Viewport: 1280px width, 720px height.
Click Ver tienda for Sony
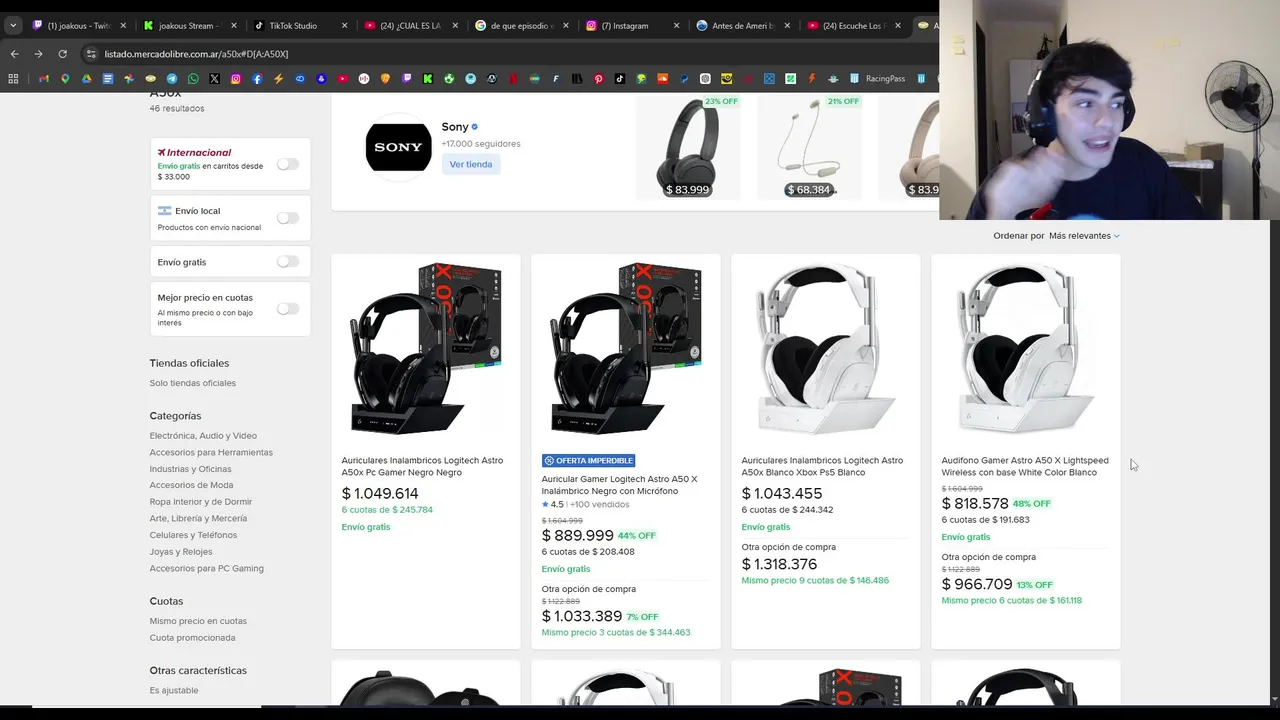471,164
